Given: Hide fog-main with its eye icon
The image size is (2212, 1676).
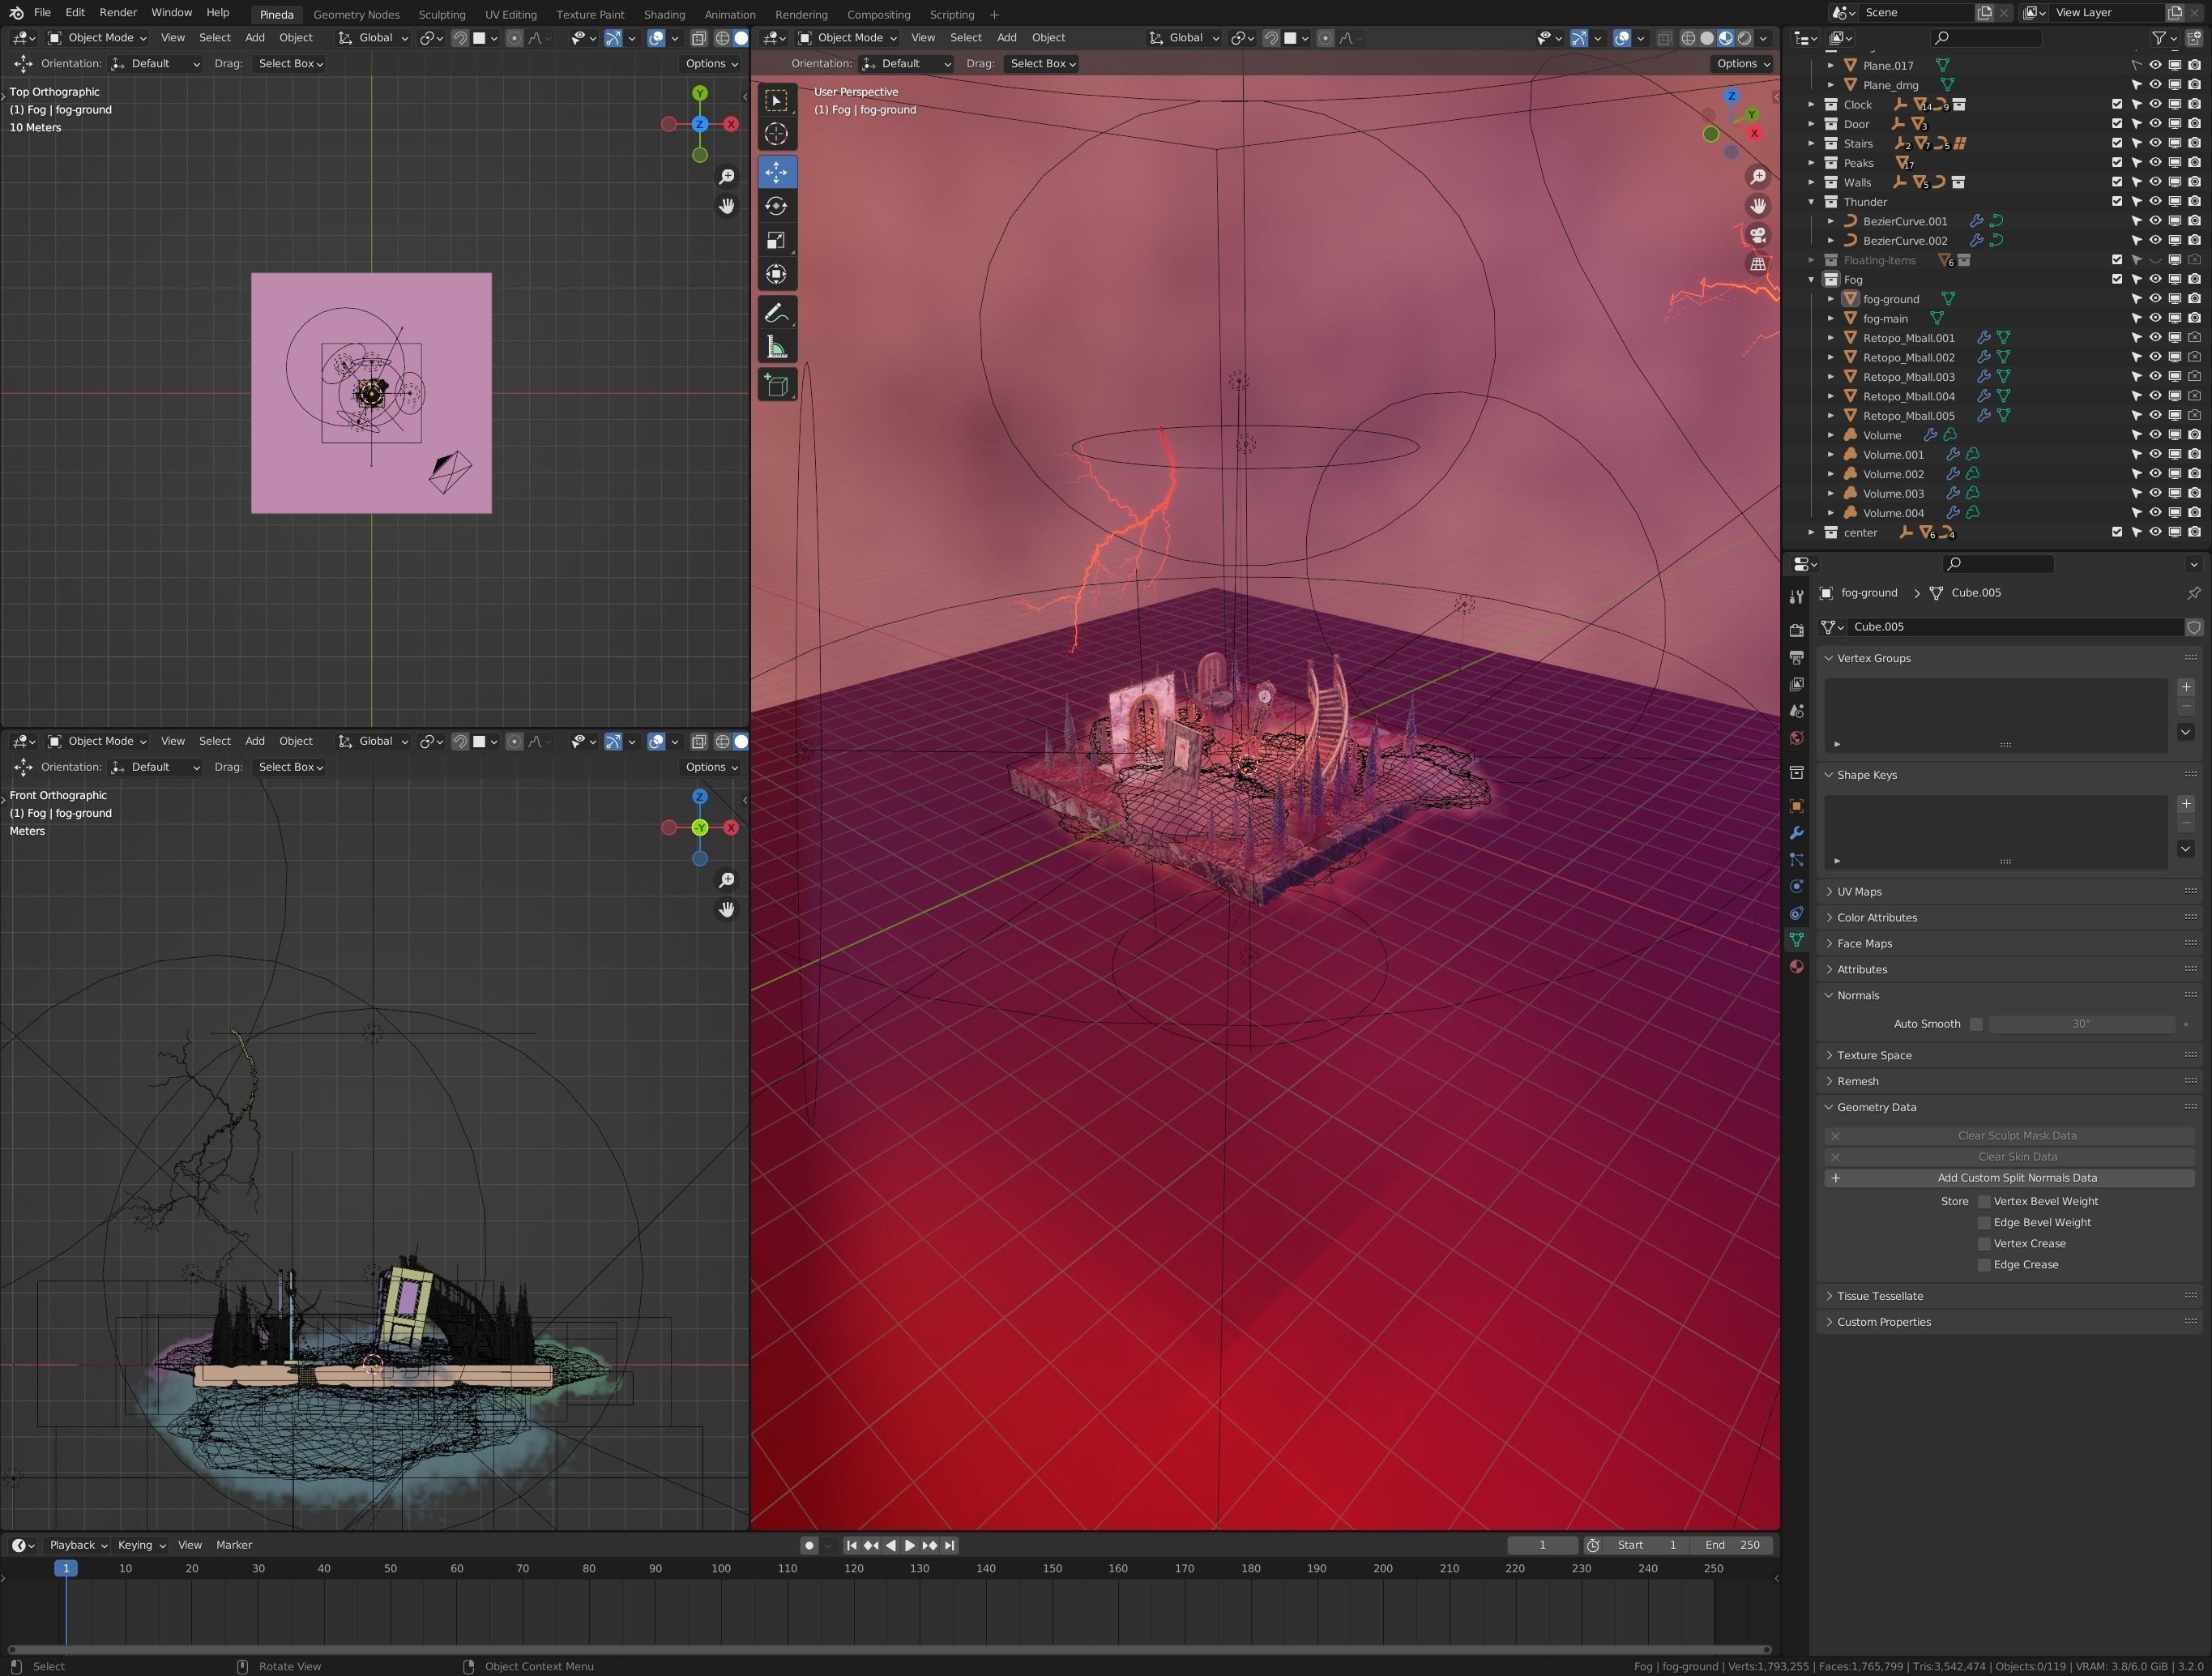Looking at the screenshot, I should tap(2155, 318).
